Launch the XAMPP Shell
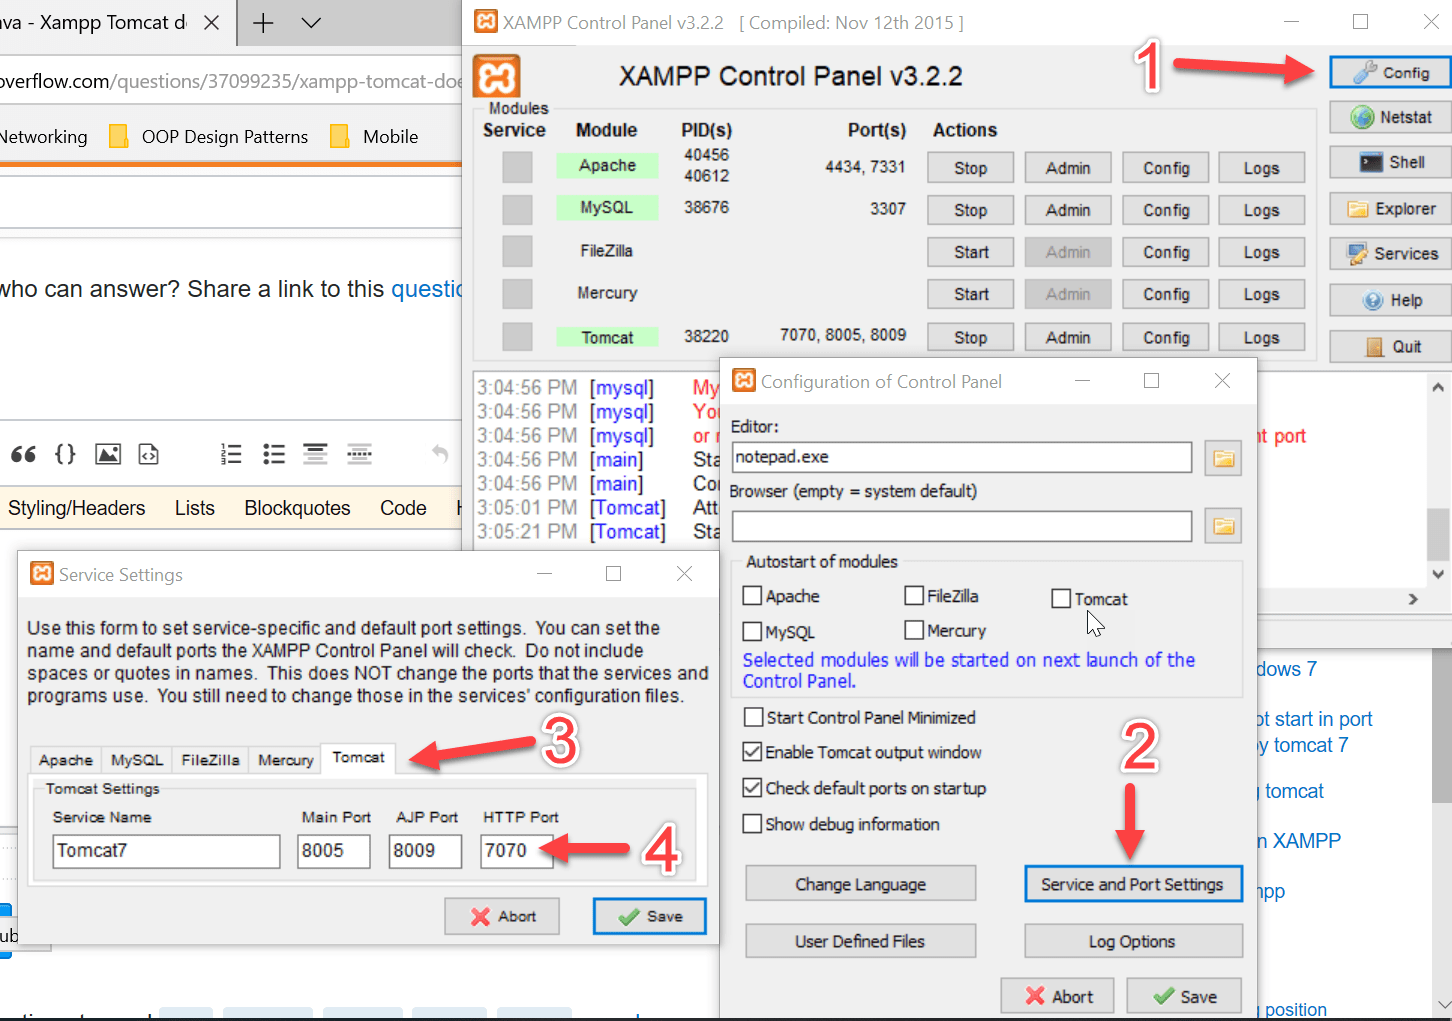The image size is (1452, 1021). [1389, 162]
